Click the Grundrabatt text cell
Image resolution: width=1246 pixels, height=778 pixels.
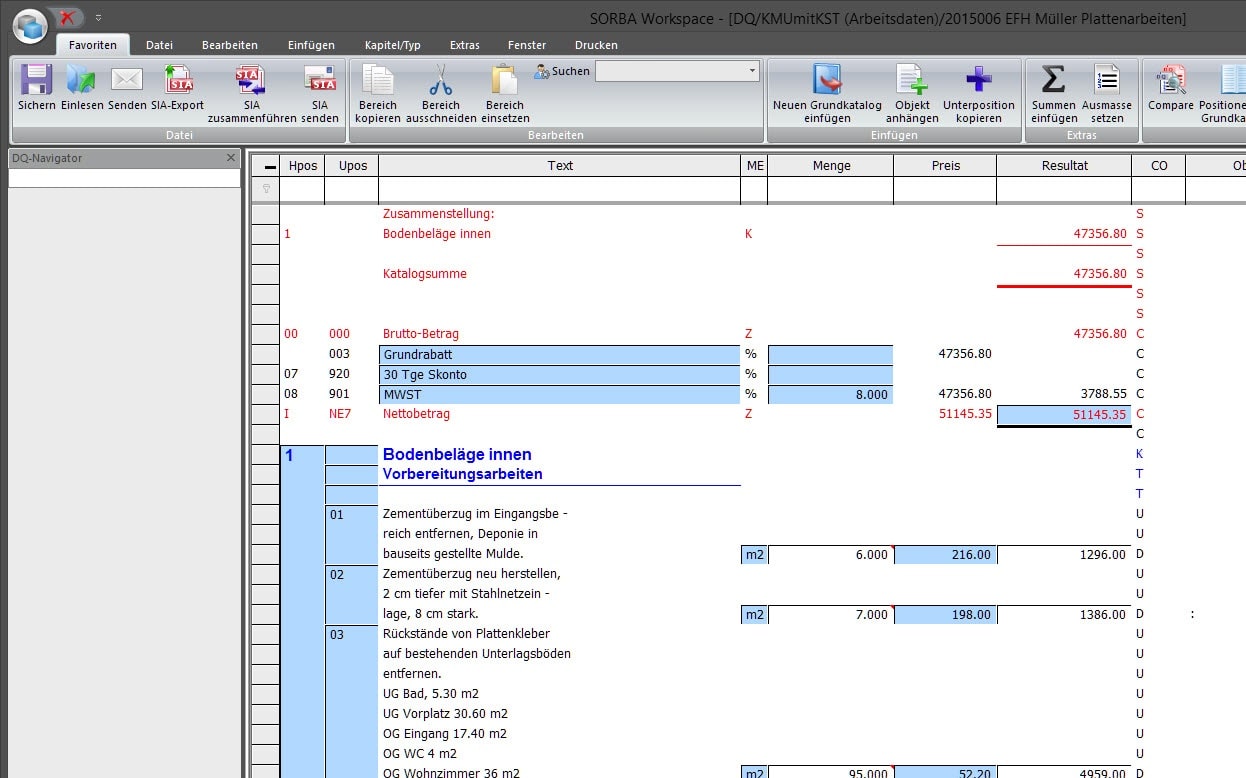560,354
